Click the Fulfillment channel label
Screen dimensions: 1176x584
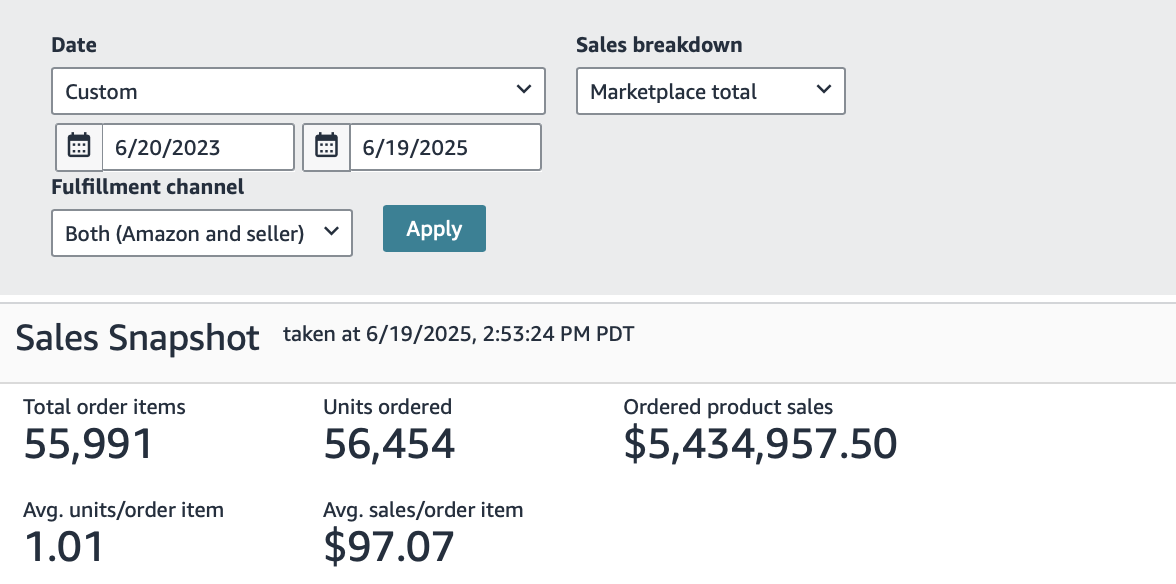(148, 187)
